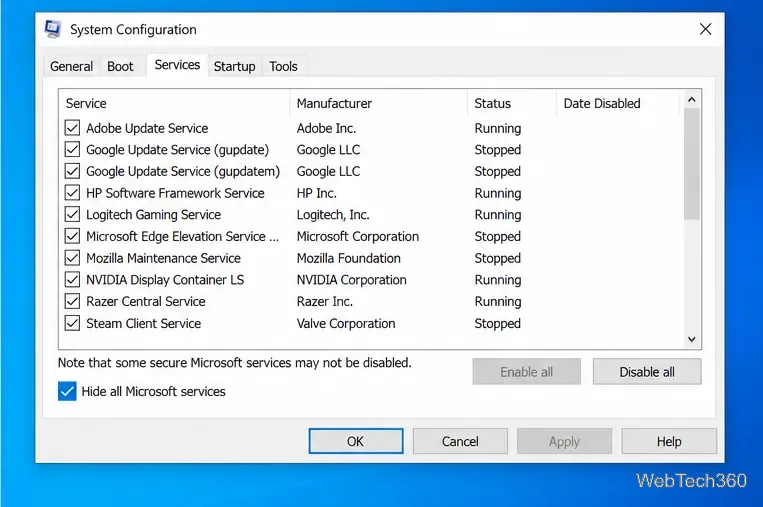This screenshot has height=507, width=763.
Task: Select the Logitech Gaming Service name
Action: pyautogui.click(x=153, y=215)
